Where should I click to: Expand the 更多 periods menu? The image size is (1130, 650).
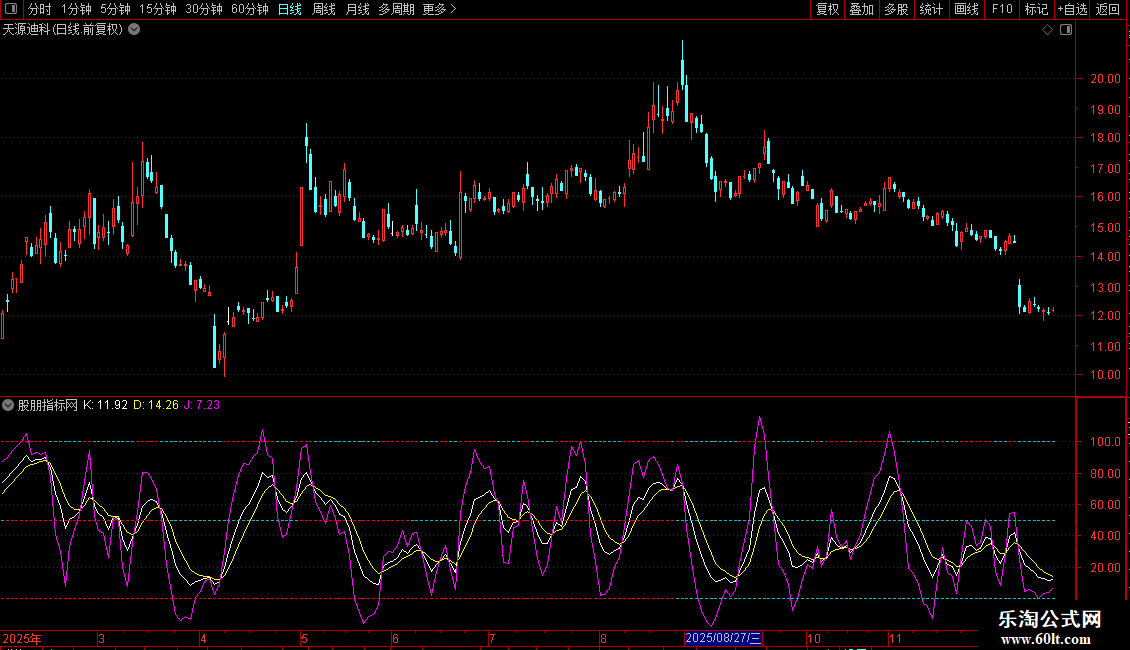439,9
